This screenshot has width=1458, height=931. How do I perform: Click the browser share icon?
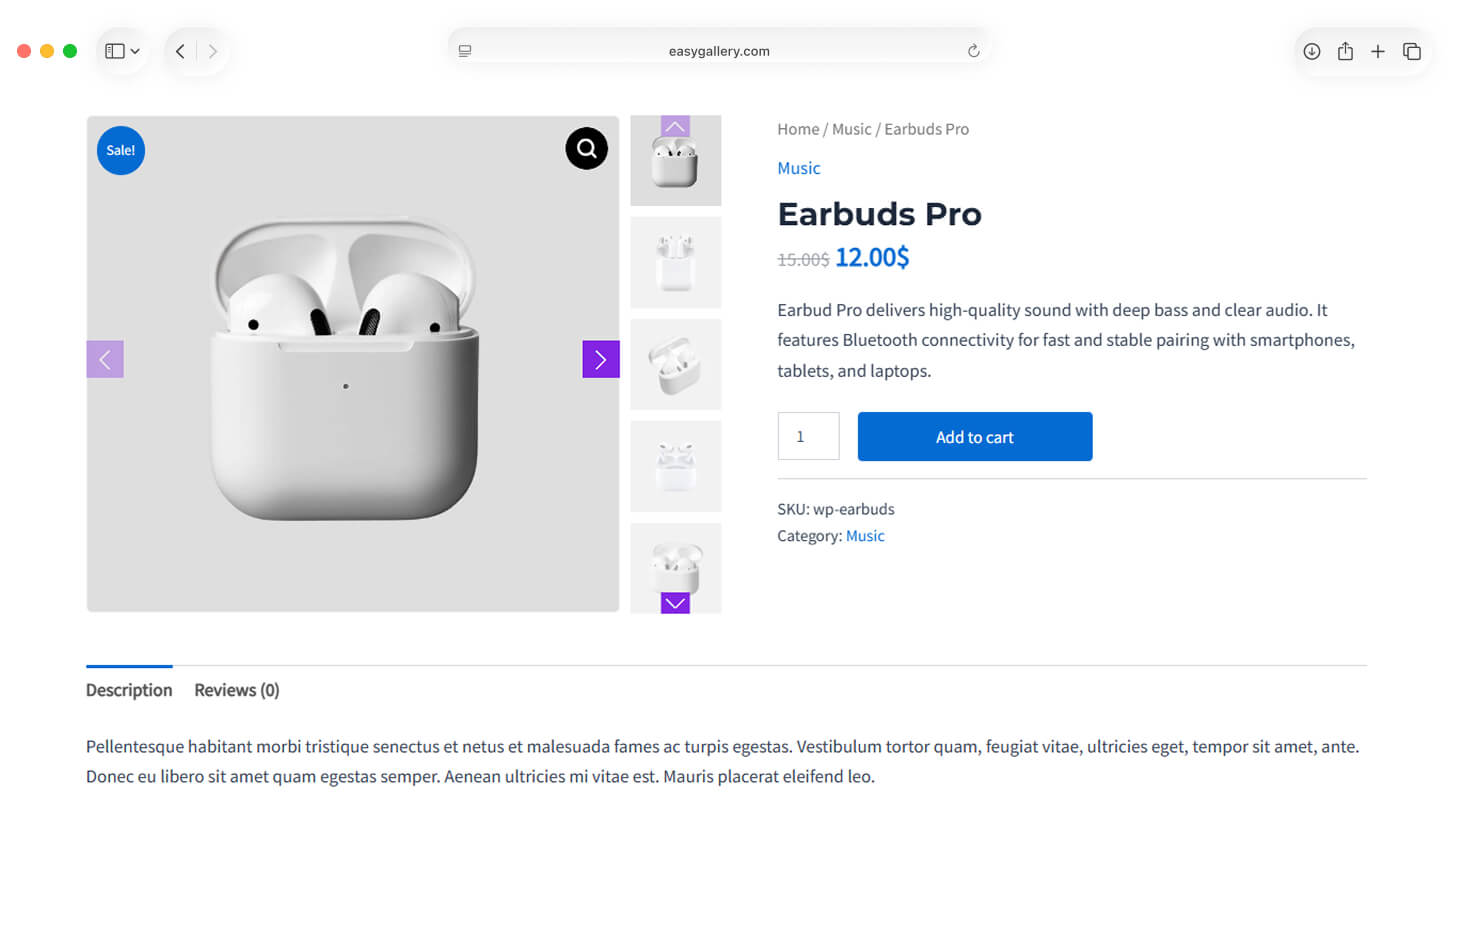pyautogui.click(x=1345, y=51)
